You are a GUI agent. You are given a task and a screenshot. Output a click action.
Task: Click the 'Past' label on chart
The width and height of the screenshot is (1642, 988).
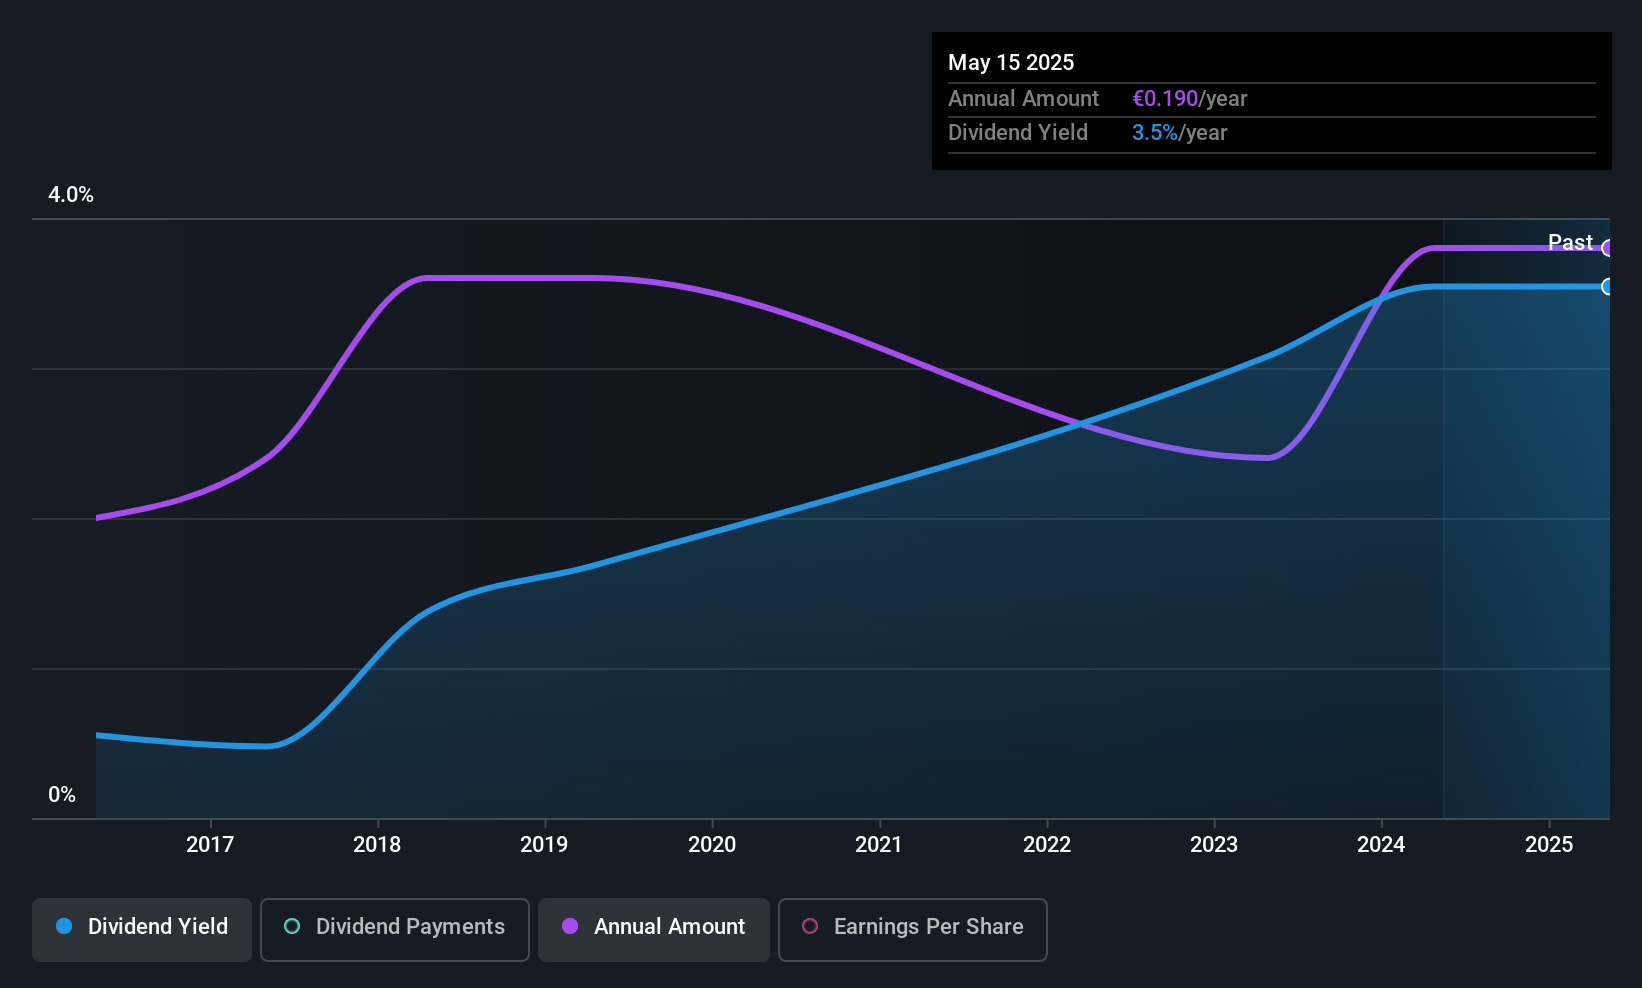pos(1570,243)
